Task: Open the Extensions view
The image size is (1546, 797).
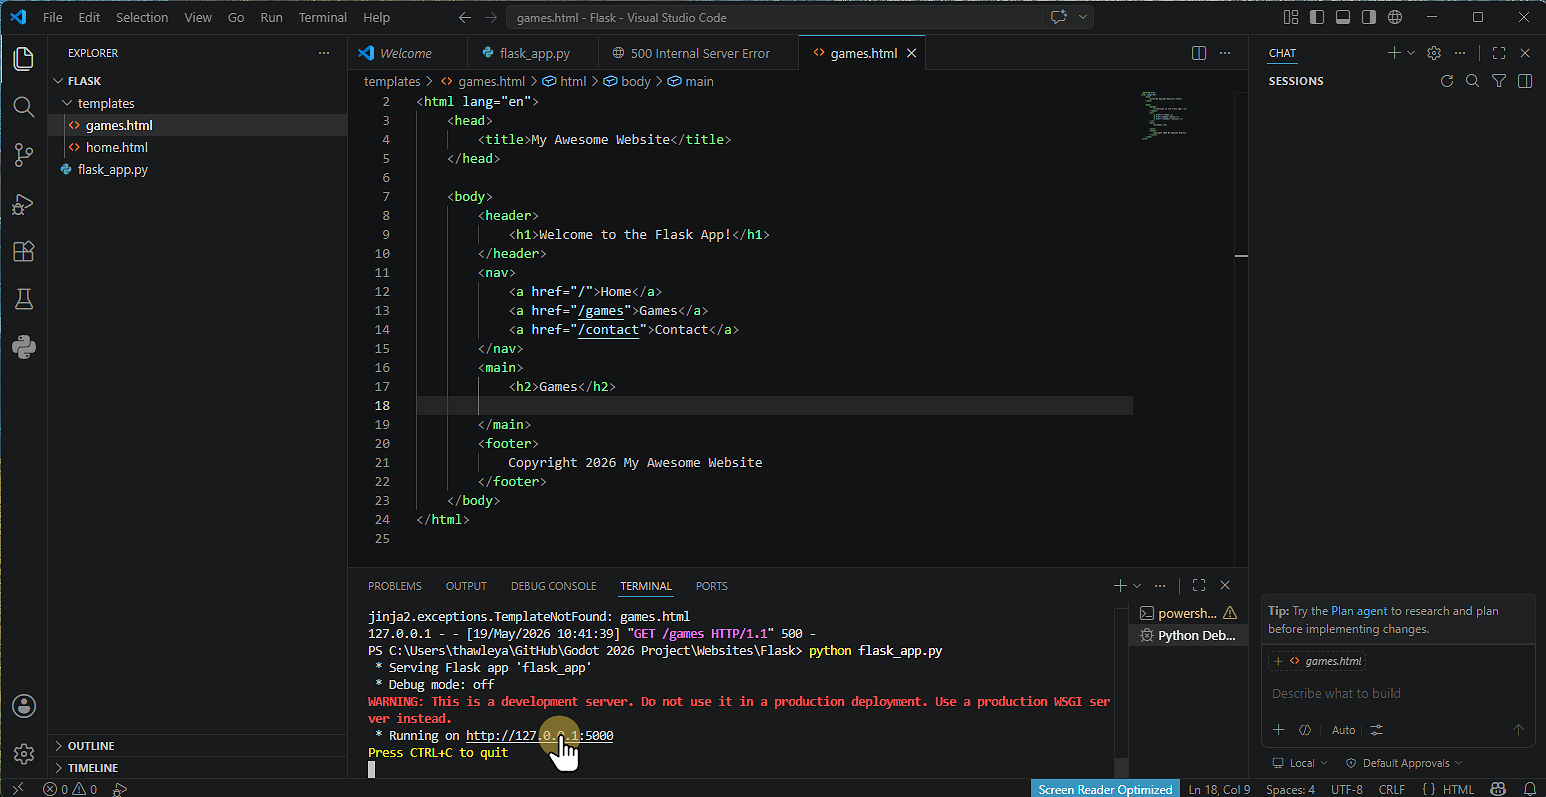Action: [x=24, y=252]
